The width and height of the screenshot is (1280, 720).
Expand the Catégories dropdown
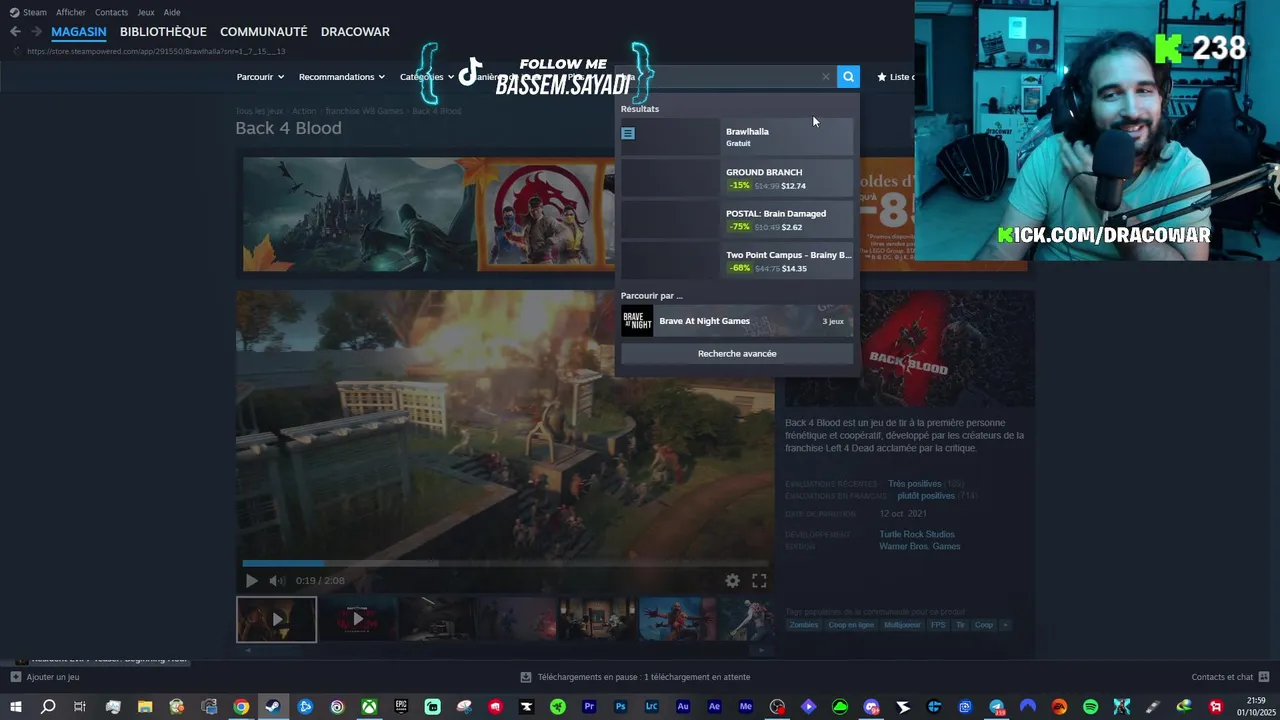coord(427,77)
